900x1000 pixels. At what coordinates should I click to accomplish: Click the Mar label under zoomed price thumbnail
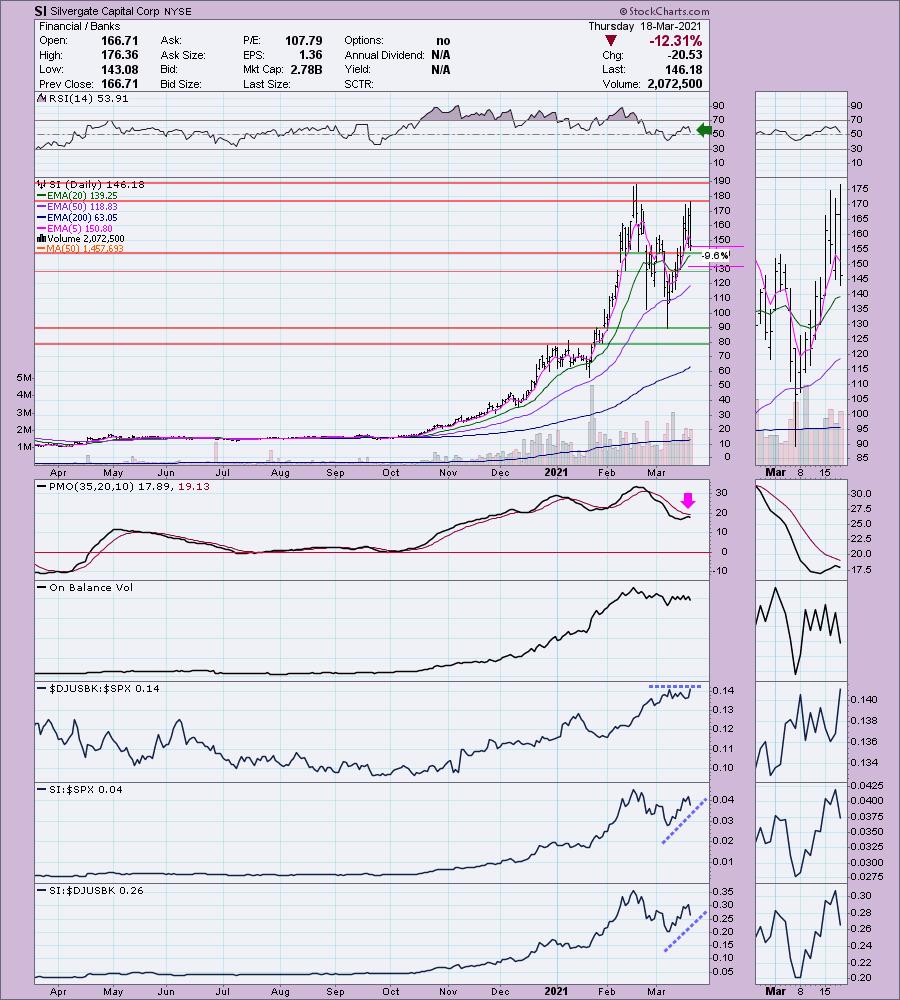[775, 473]
